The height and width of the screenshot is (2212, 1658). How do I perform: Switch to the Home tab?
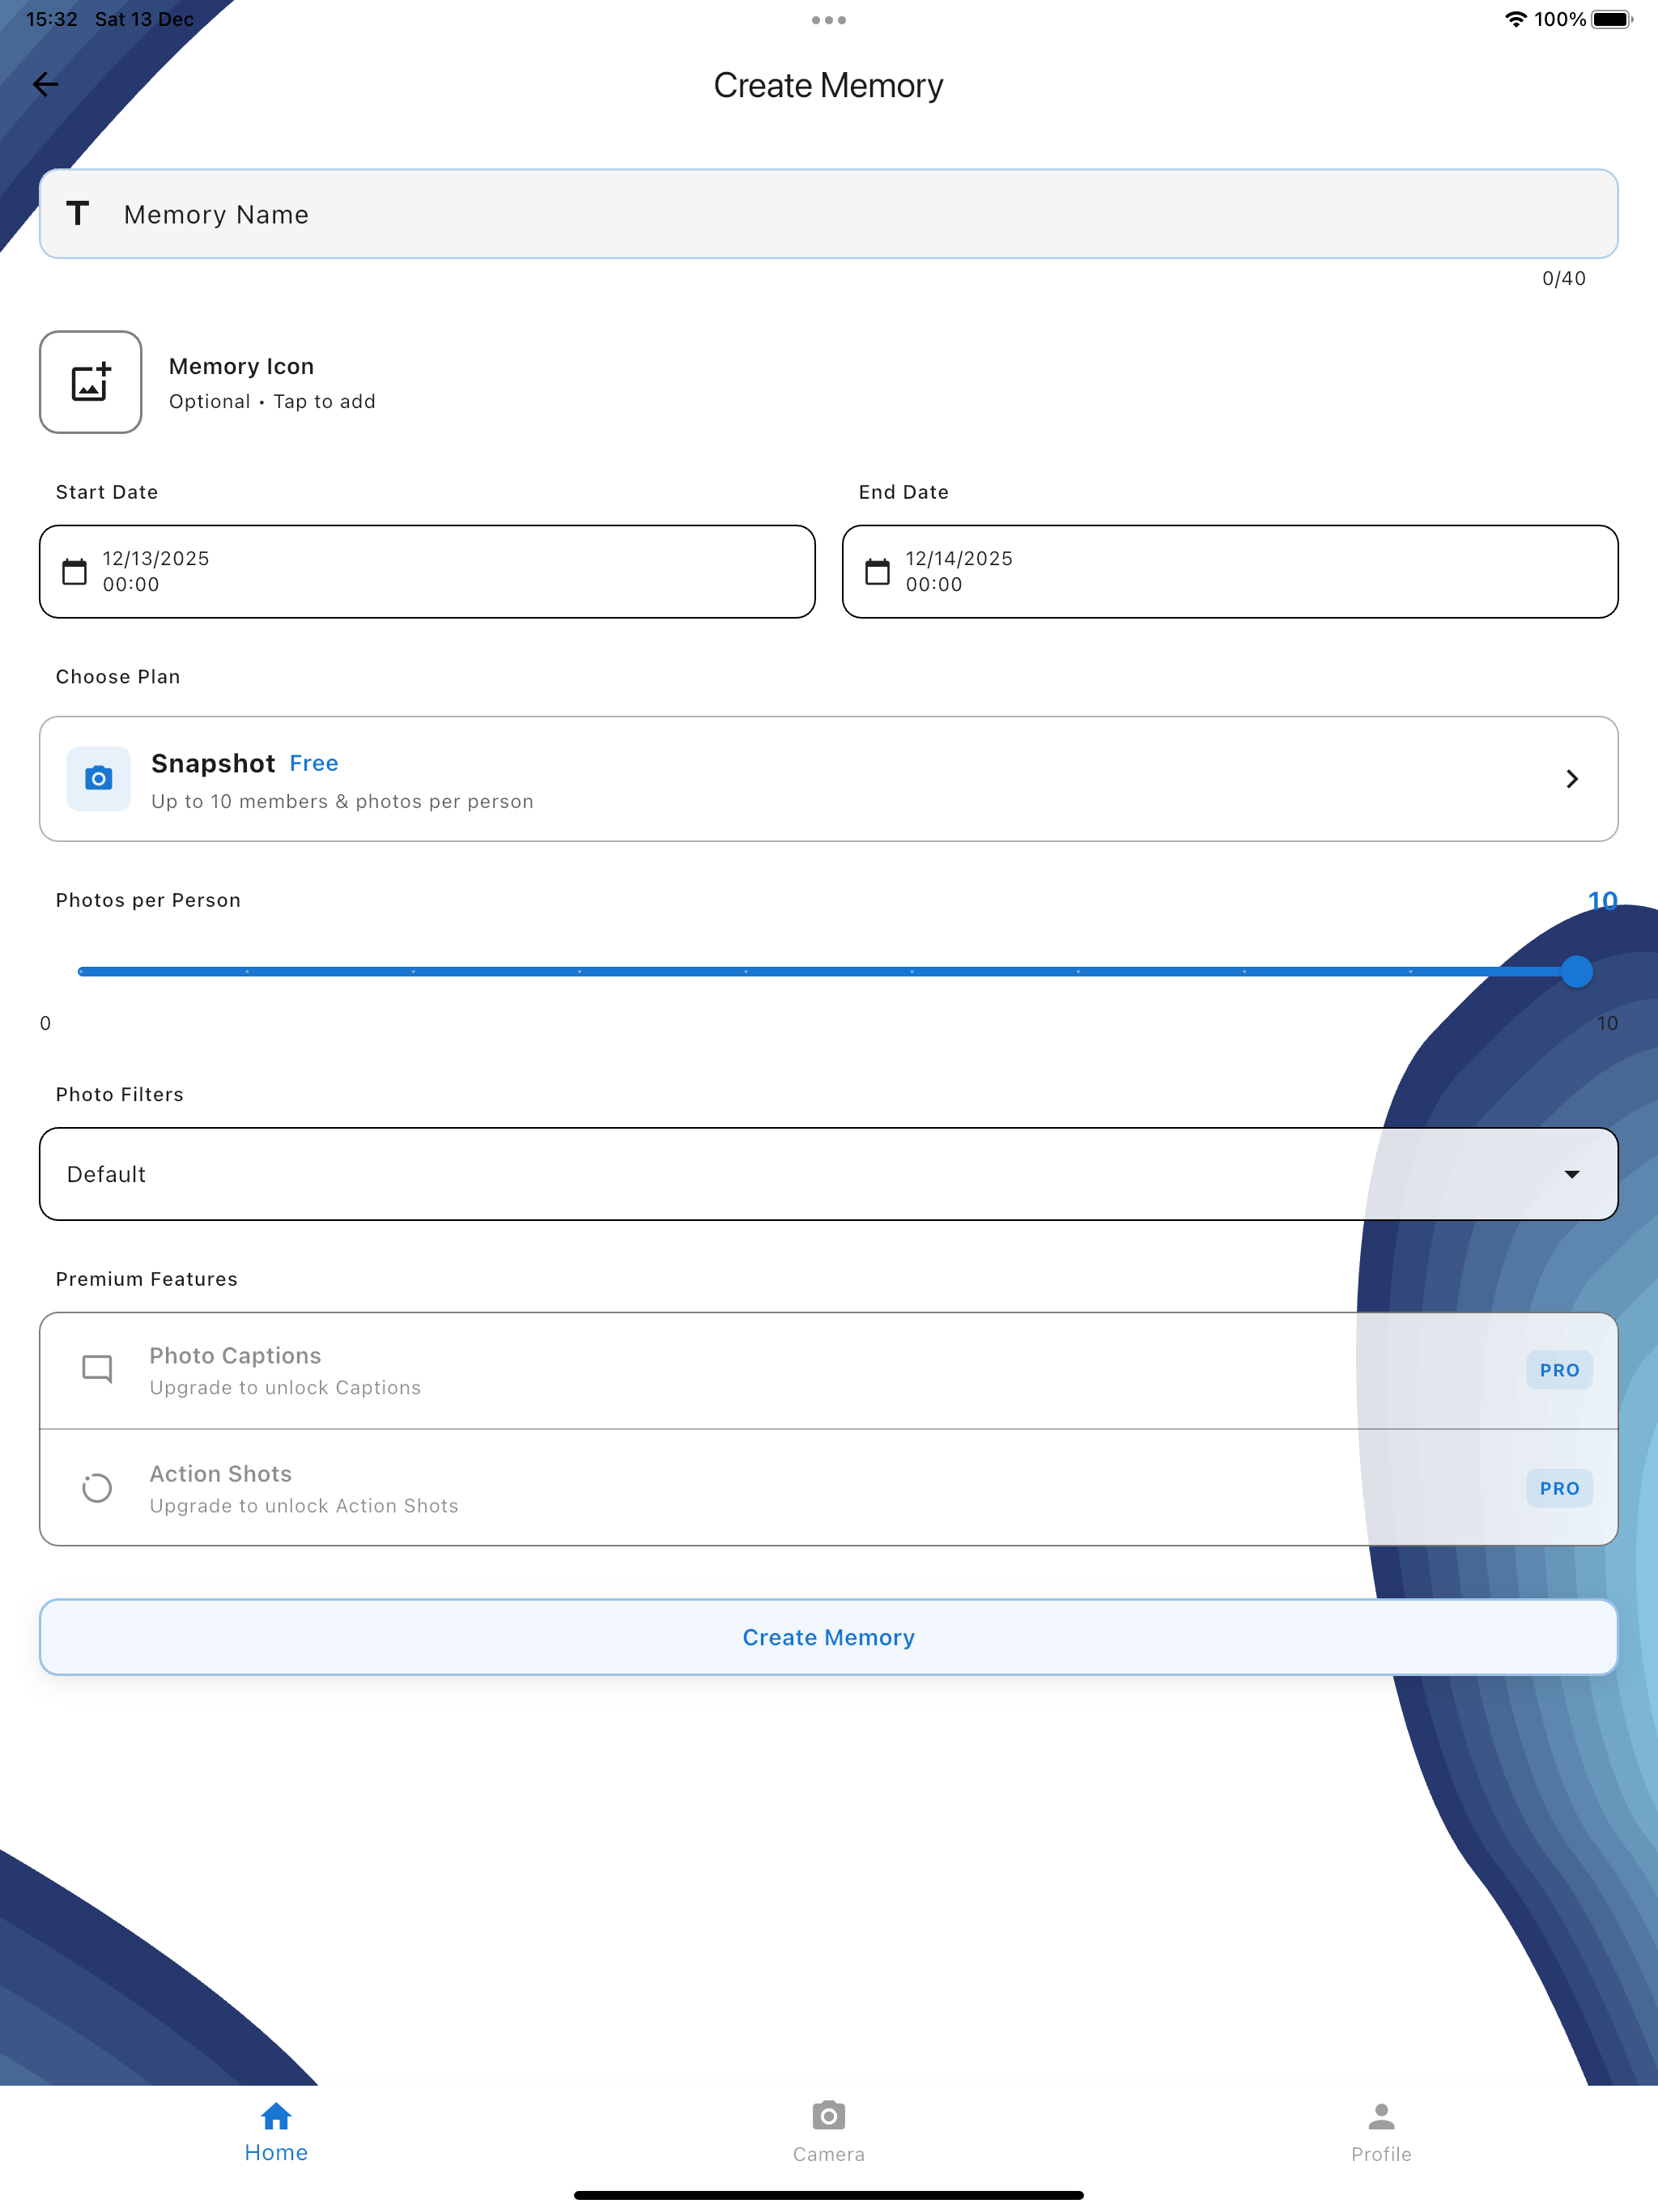(x=276, y=2133)
